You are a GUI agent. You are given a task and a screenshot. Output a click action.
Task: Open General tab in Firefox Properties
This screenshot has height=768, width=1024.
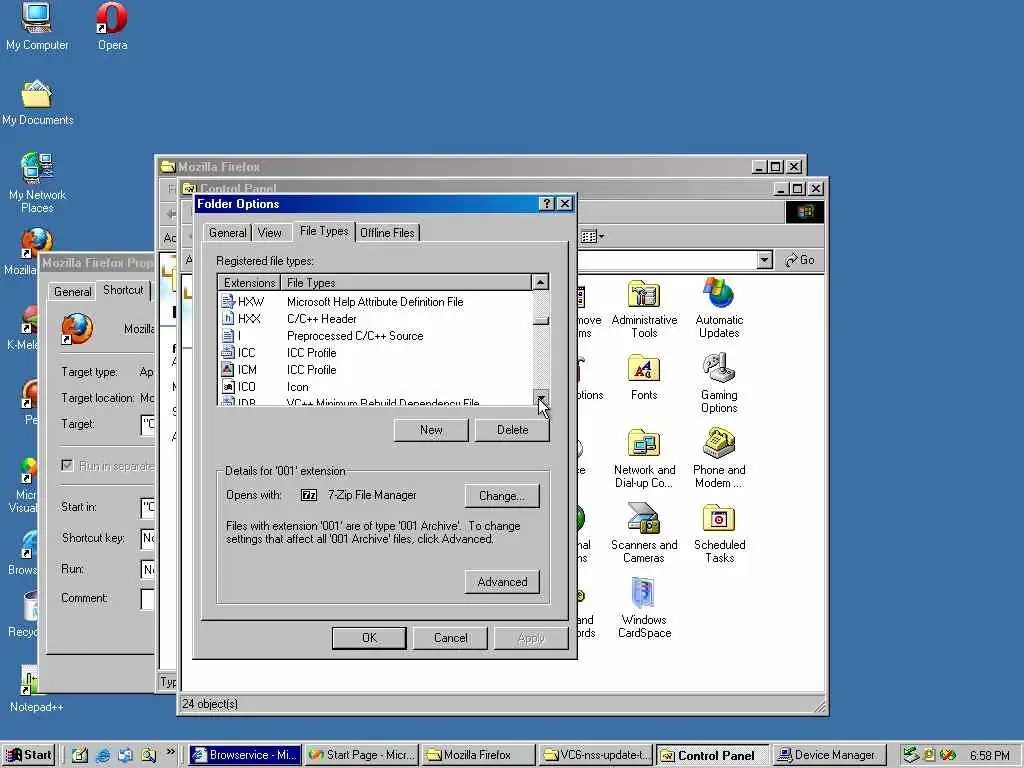(72, 291)
